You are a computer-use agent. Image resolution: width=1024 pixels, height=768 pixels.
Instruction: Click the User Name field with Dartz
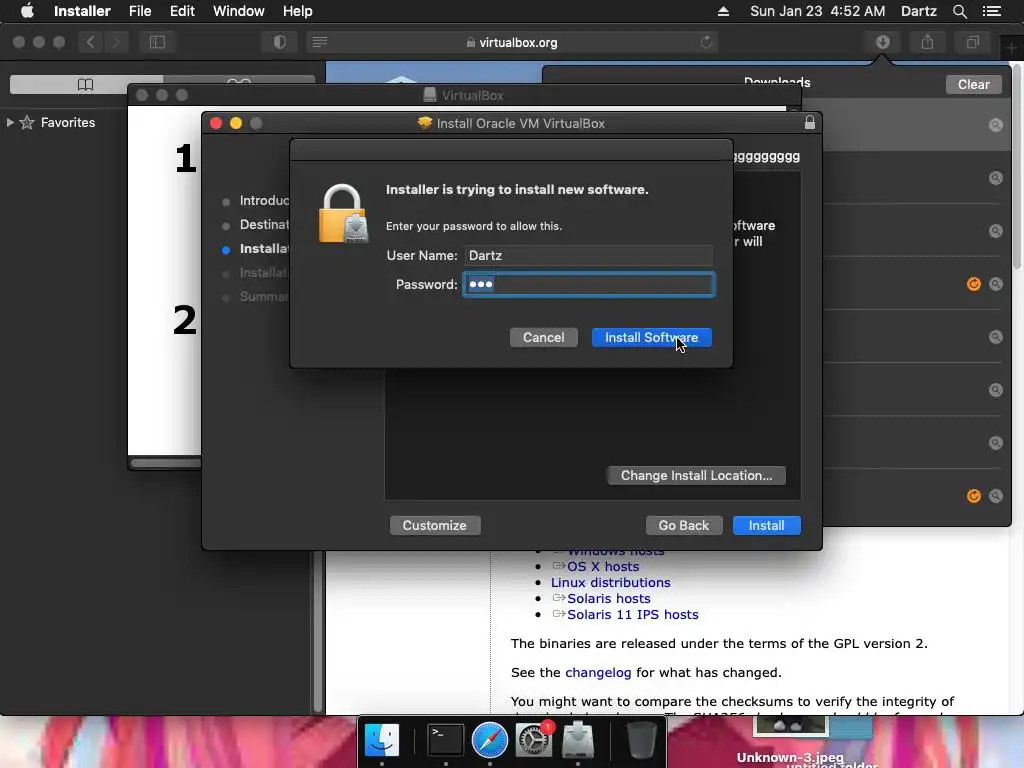click(588, 255)
